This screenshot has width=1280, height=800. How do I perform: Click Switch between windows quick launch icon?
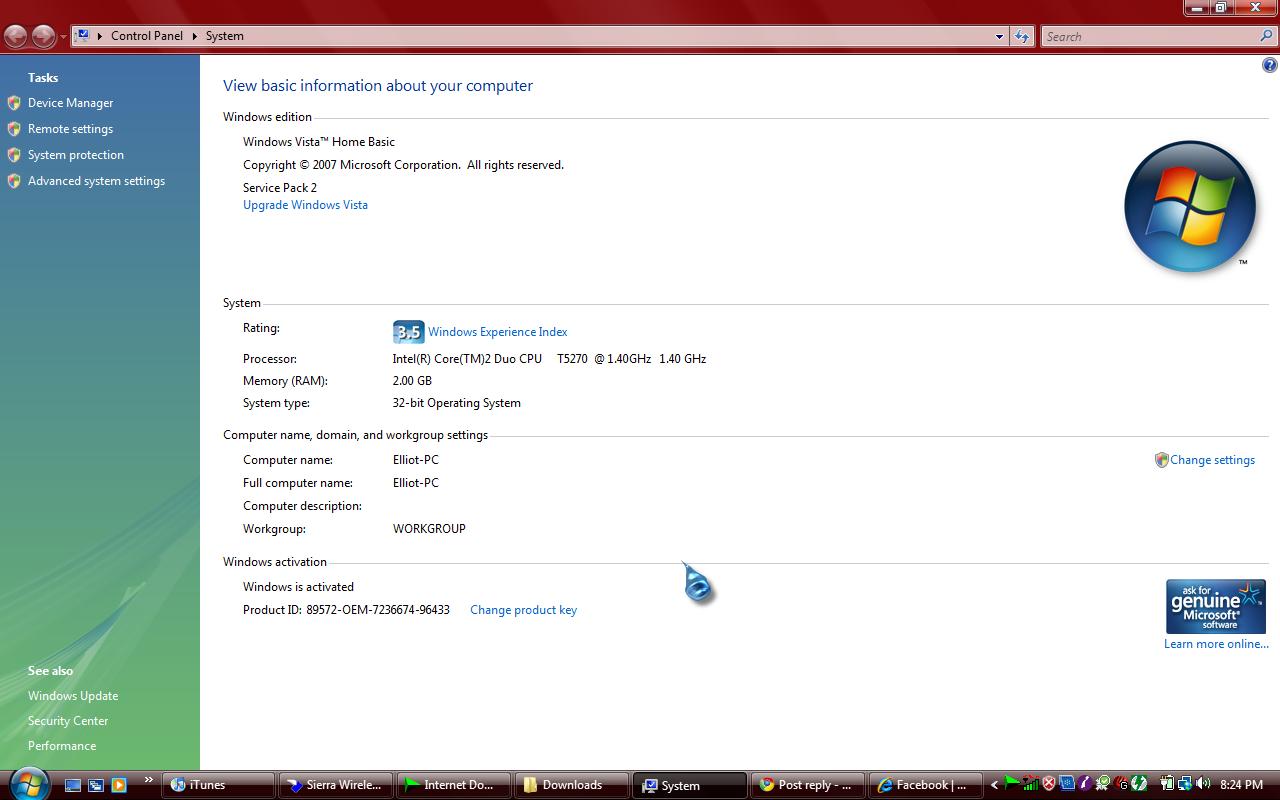96,785
